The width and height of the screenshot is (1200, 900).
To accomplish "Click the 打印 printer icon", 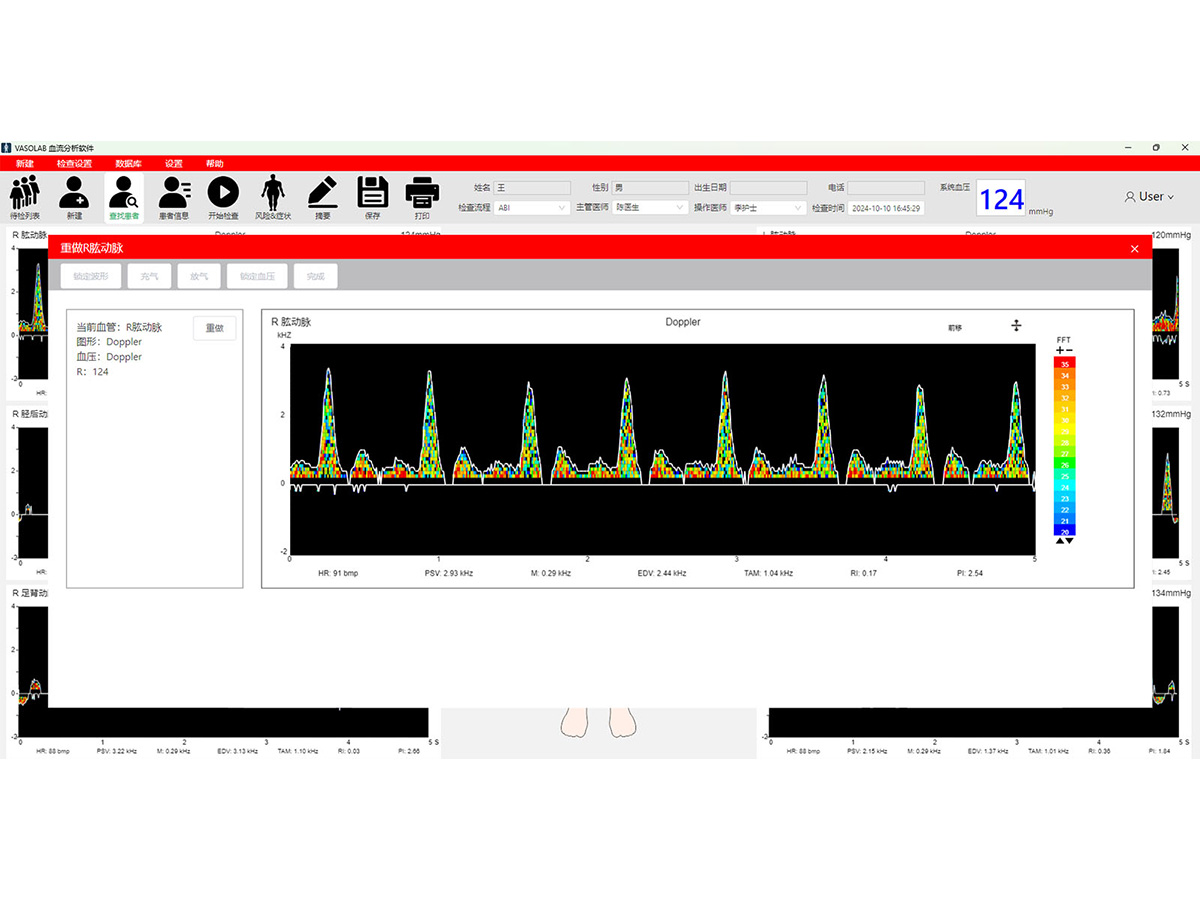I will point(422,194).
